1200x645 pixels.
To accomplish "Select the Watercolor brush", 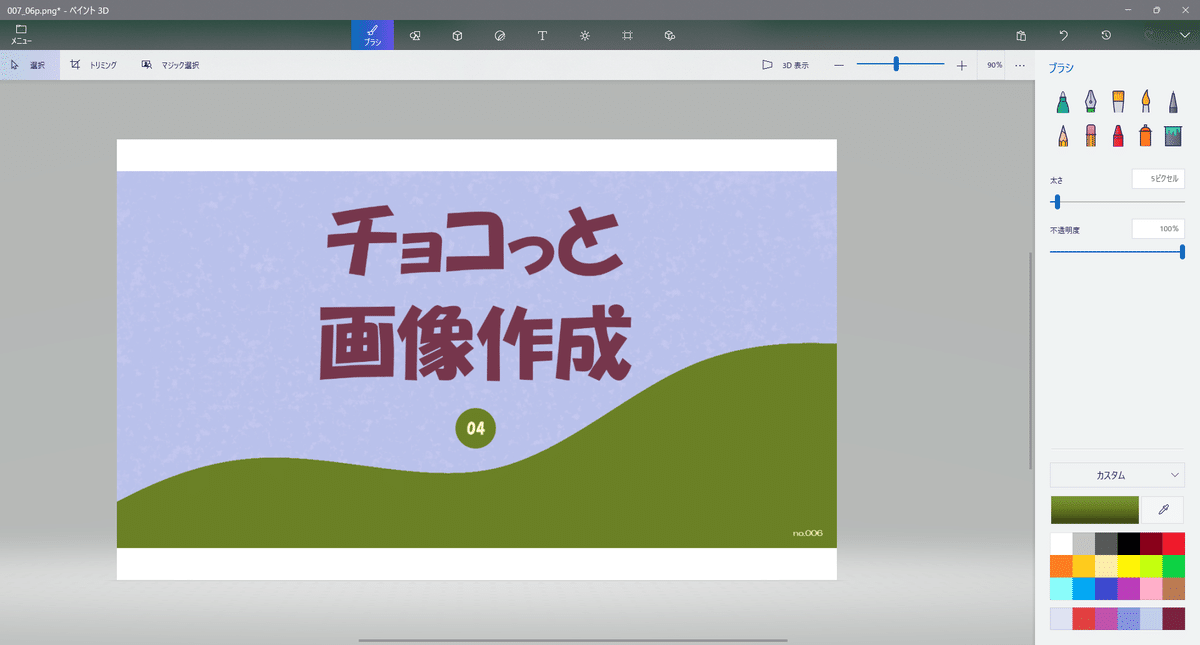I will point(1146,101).
